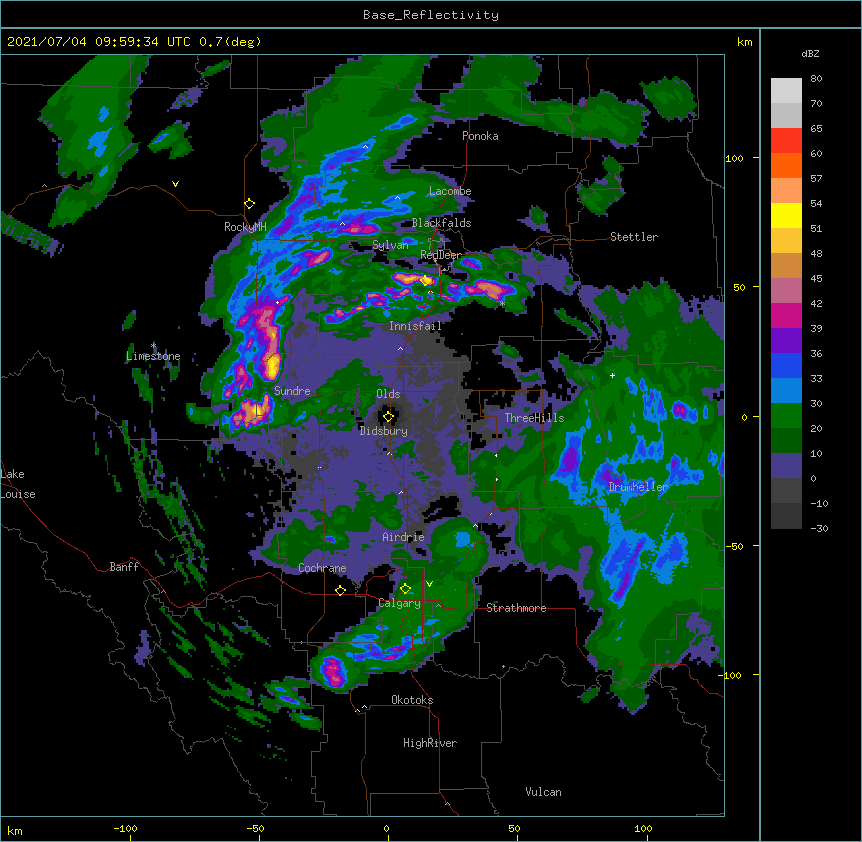The height and width of the screenshot is (842, 862).
Task: Click the RockyMH label text
Action: pyautogui.click(x=245, y=227)
